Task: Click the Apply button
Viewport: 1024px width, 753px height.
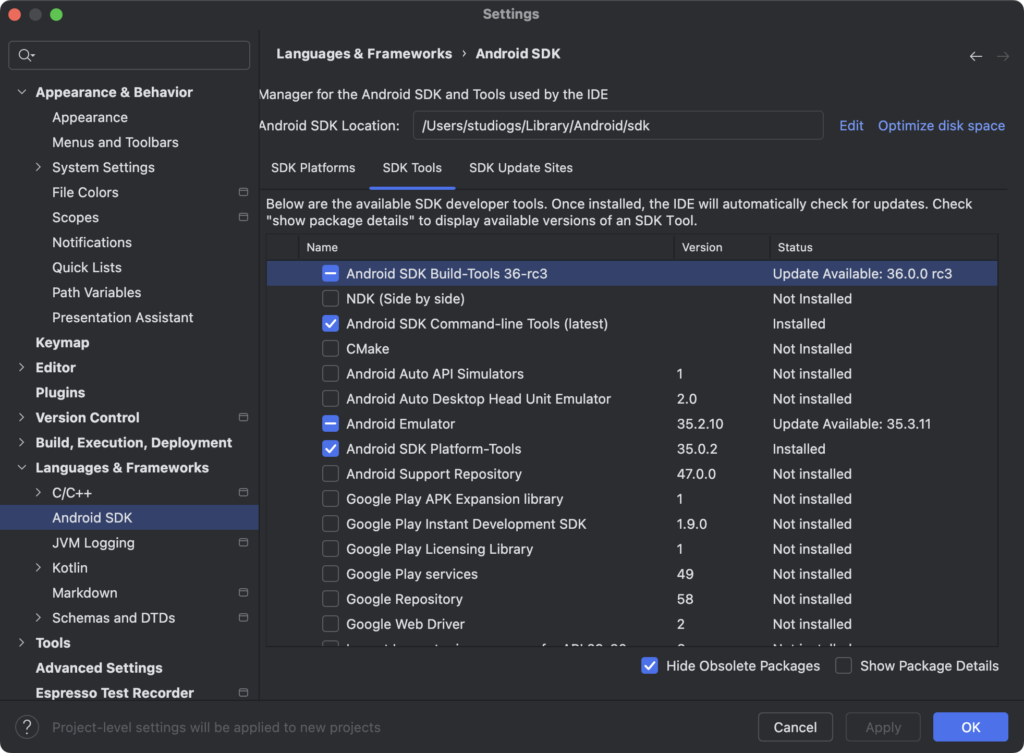Action: click(883, 727)
